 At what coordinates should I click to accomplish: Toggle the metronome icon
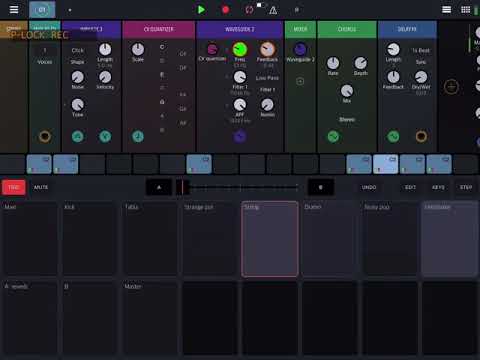pos(273,10)
